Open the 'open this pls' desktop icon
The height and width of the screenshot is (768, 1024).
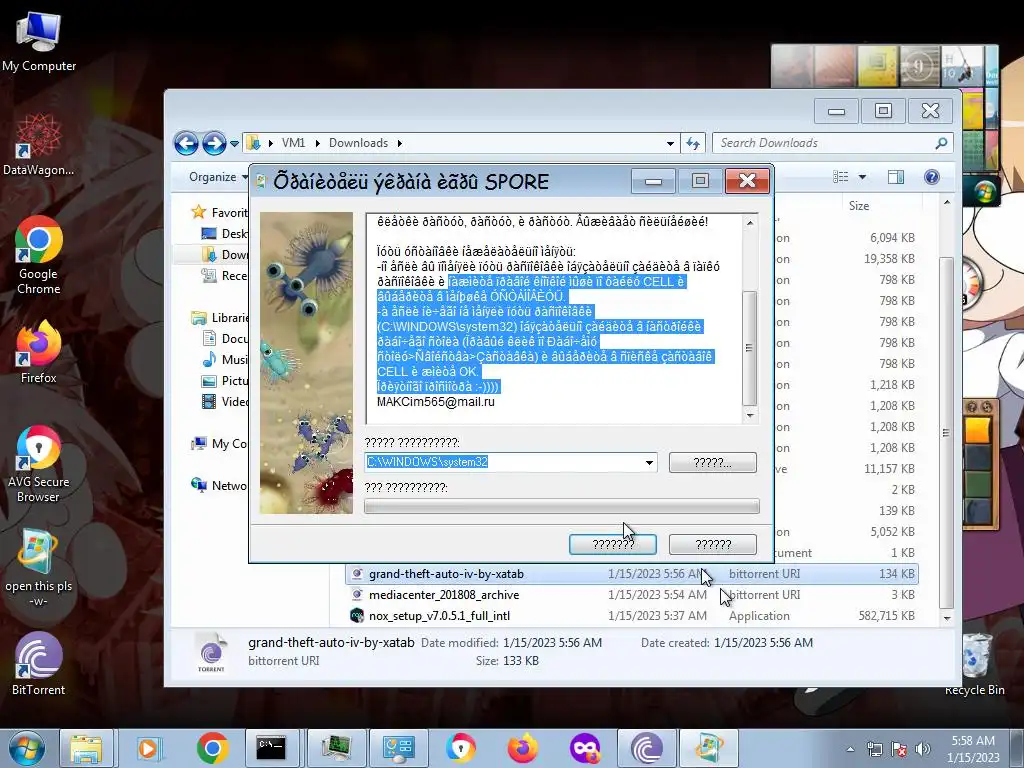click(x=39, y=568)
